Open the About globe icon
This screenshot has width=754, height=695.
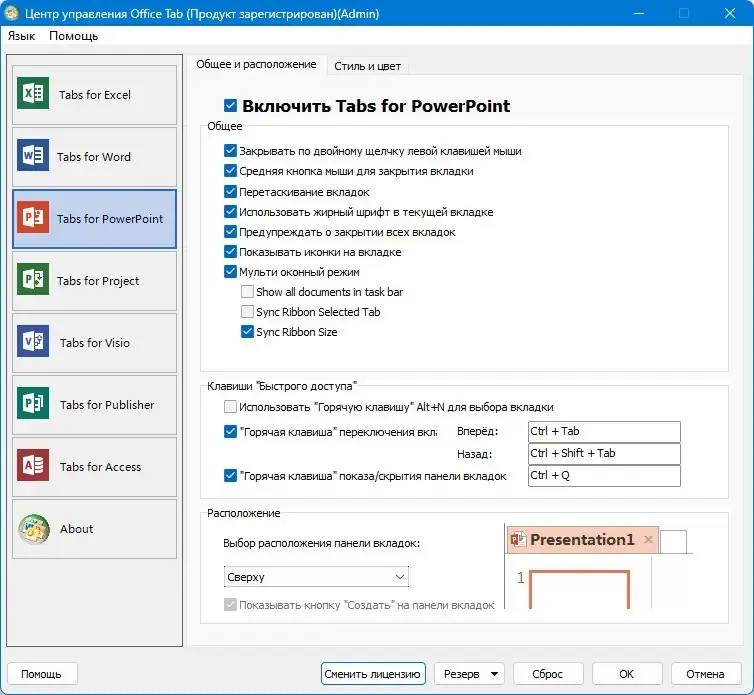pyautogui.click(x=34, y=529)
